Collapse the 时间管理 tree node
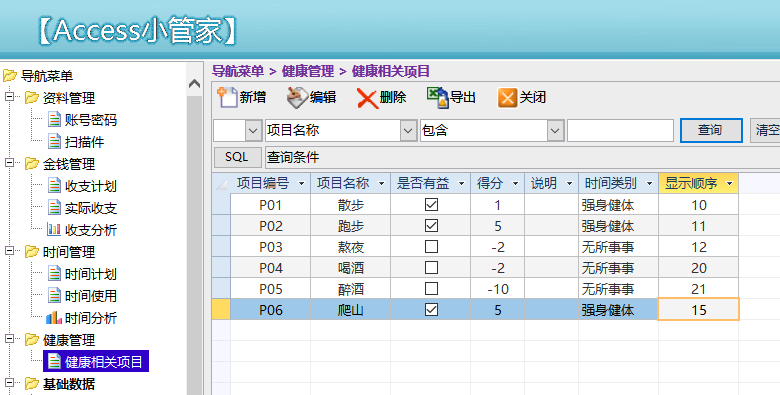 (9, 251)
